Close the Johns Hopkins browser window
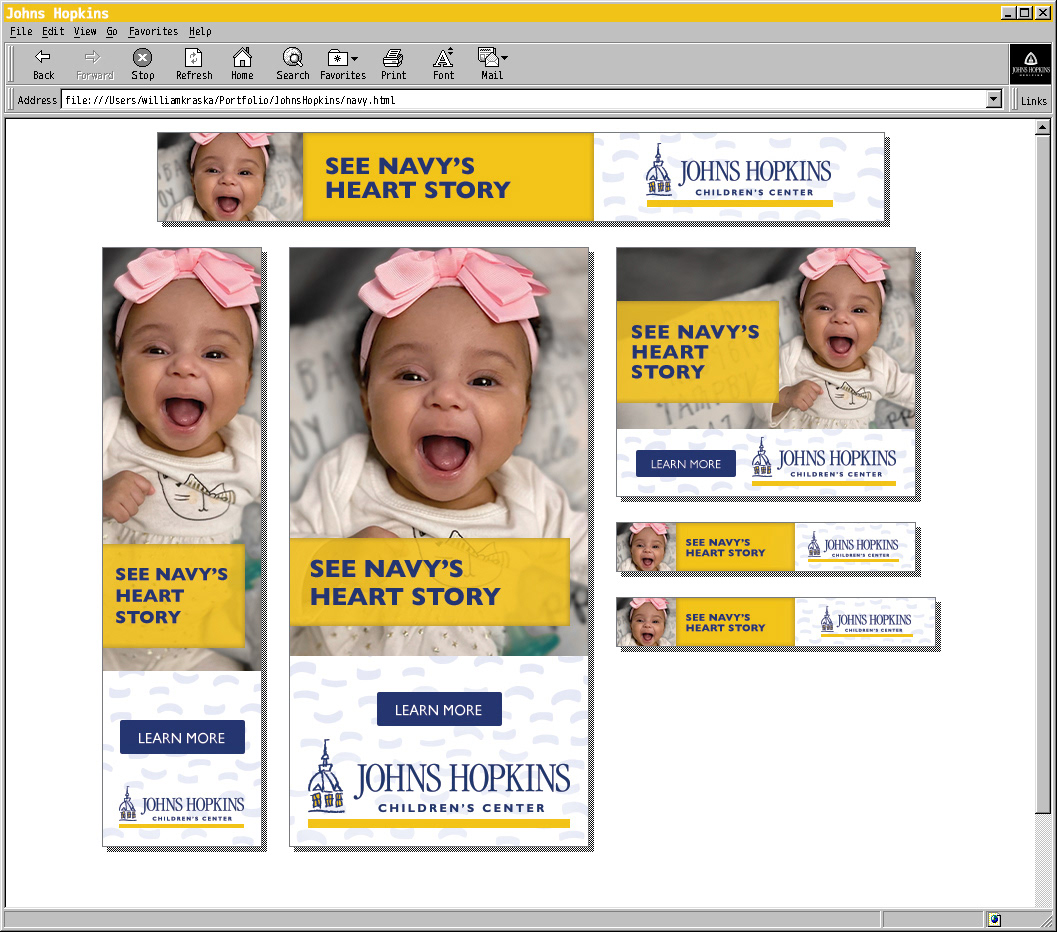The width and height of the screenshot is (1057, 932). pos(1042,13)
